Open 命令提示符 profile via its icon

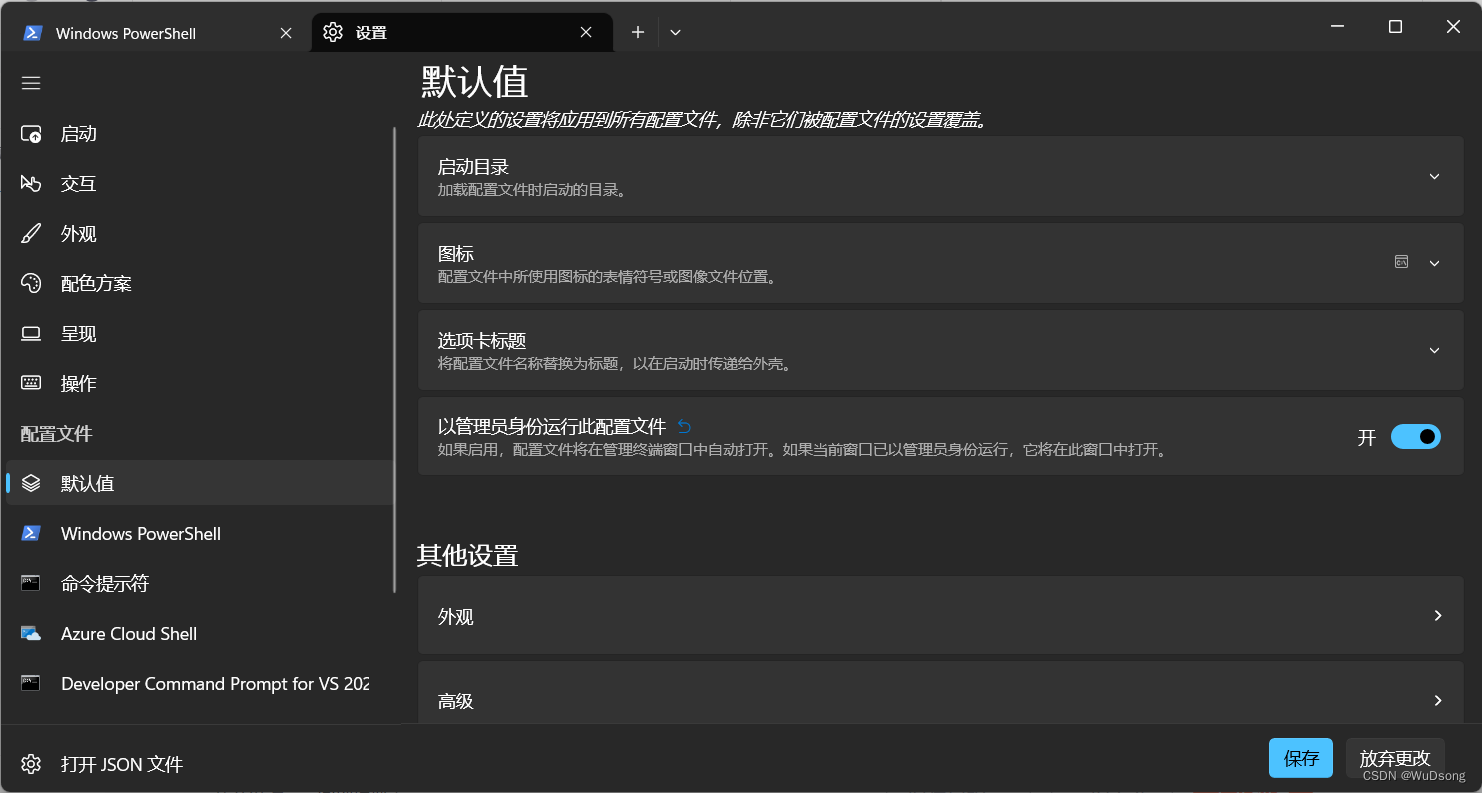[31, 583]
